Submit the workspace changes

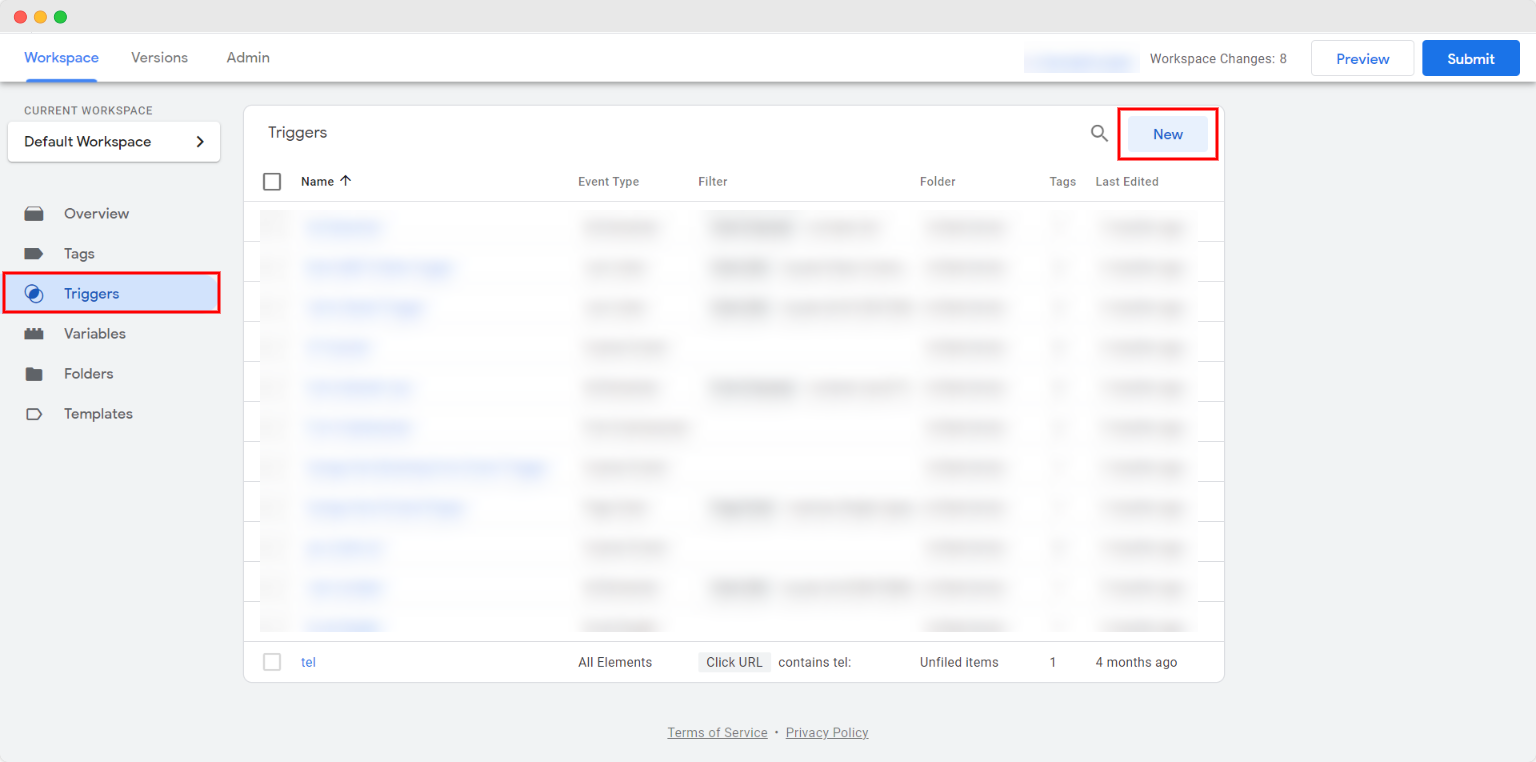[x=1470, y=58]
